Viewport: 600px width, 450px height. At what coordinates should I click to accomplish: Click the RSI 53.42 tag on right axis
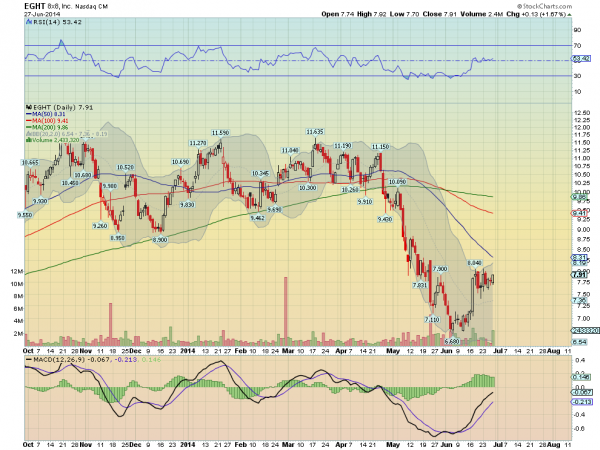pyautogui.click(x=581, y=59)
